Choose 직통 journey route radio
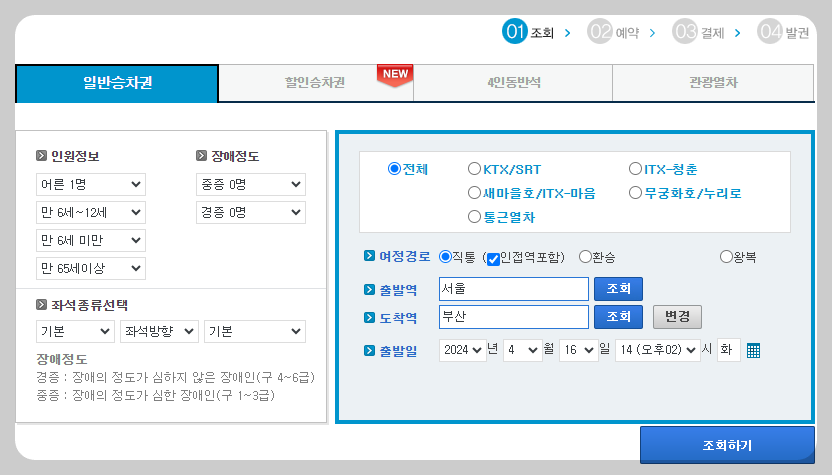Viewport: 832px width, 475px height. 445,257
